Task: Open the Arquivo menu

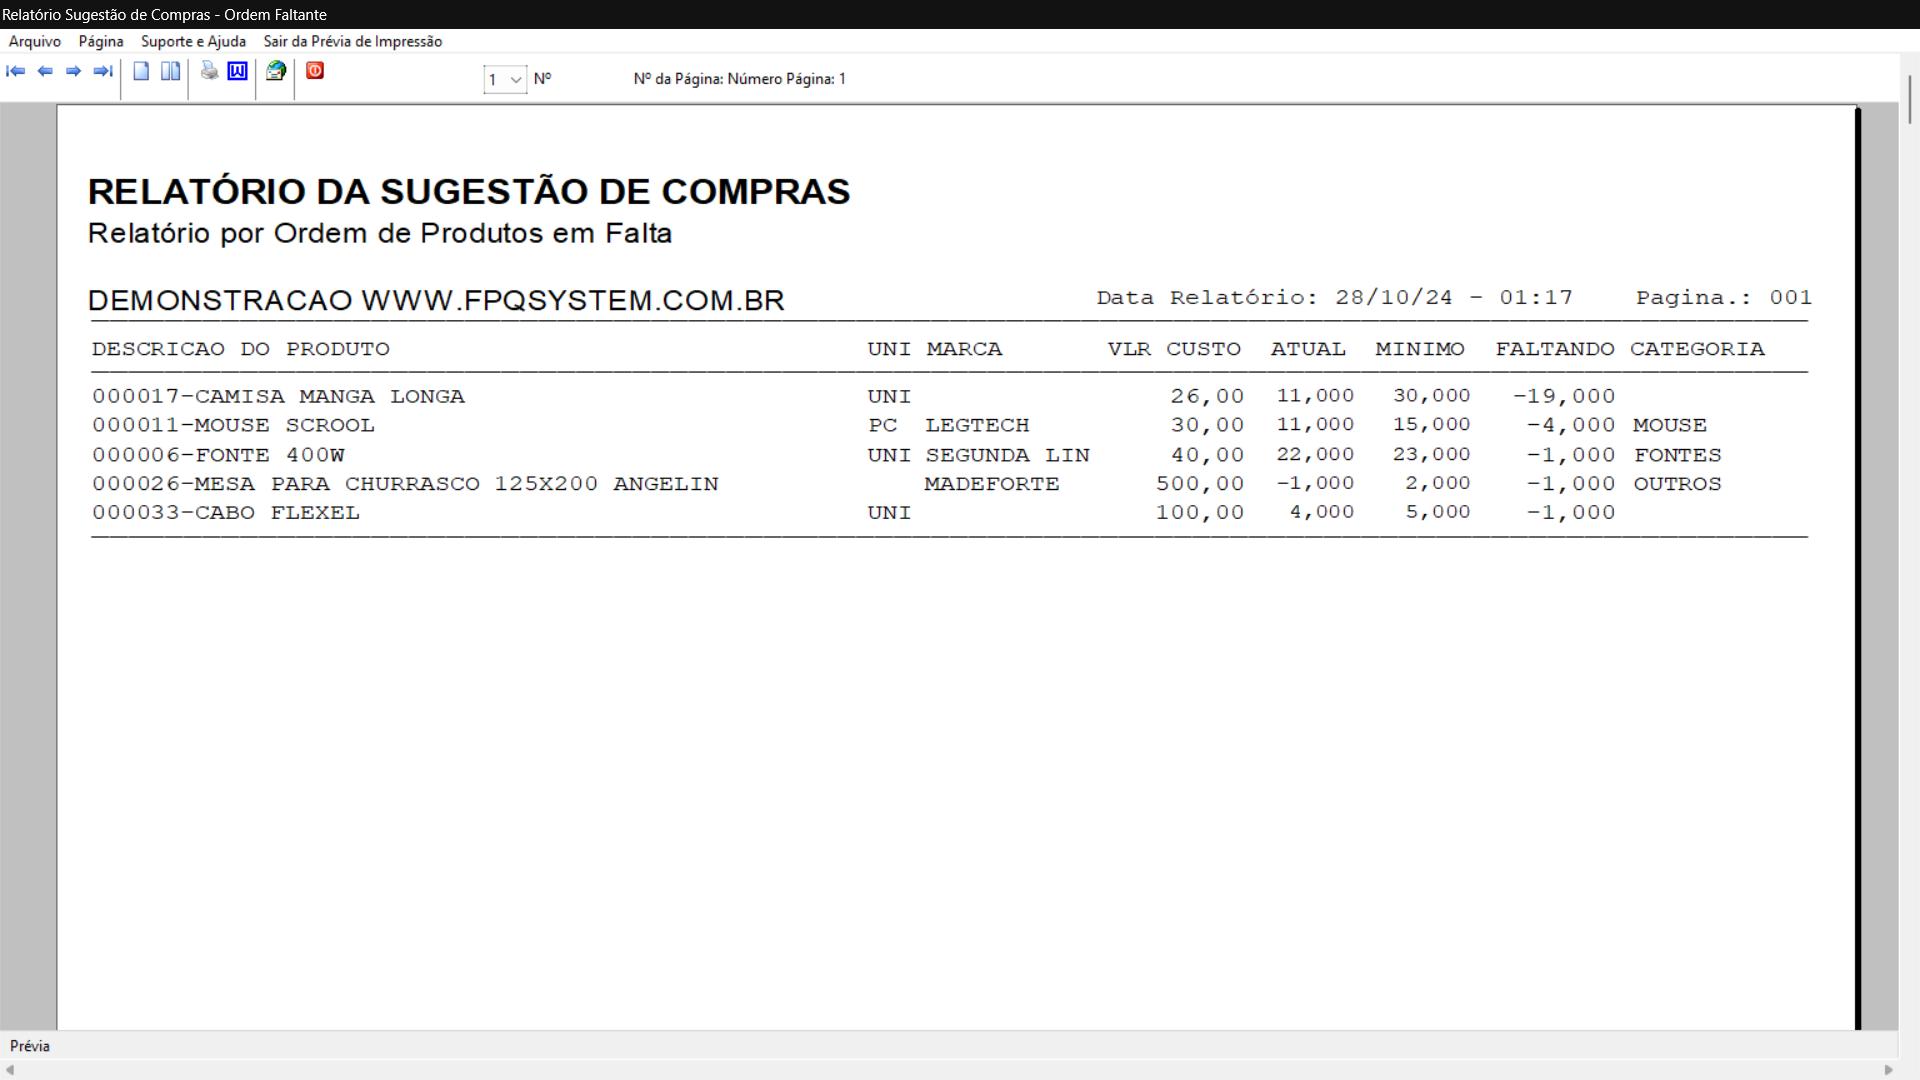Action: click(x=35, y=41)
